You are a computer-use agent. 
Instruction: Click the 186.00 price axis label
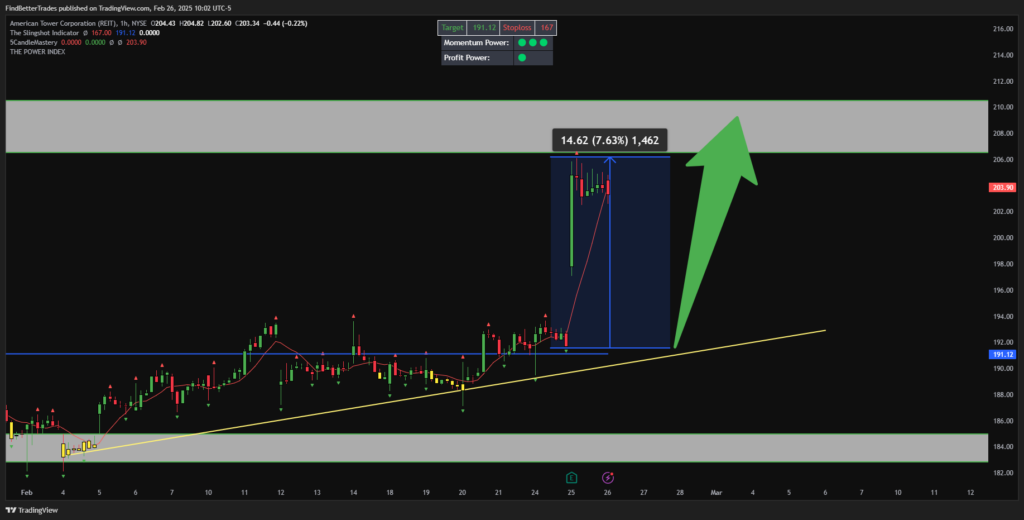pyautogui.click(x=1002, y=421)
